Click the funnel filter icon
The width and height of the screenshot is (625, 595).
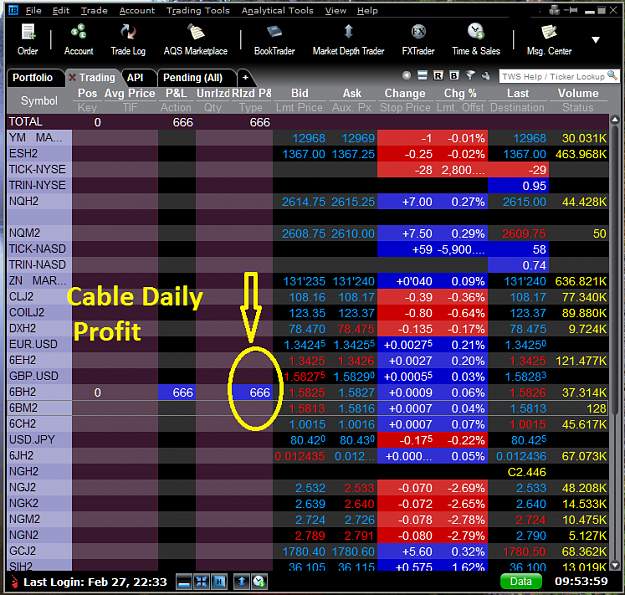[x=470, y=75]
